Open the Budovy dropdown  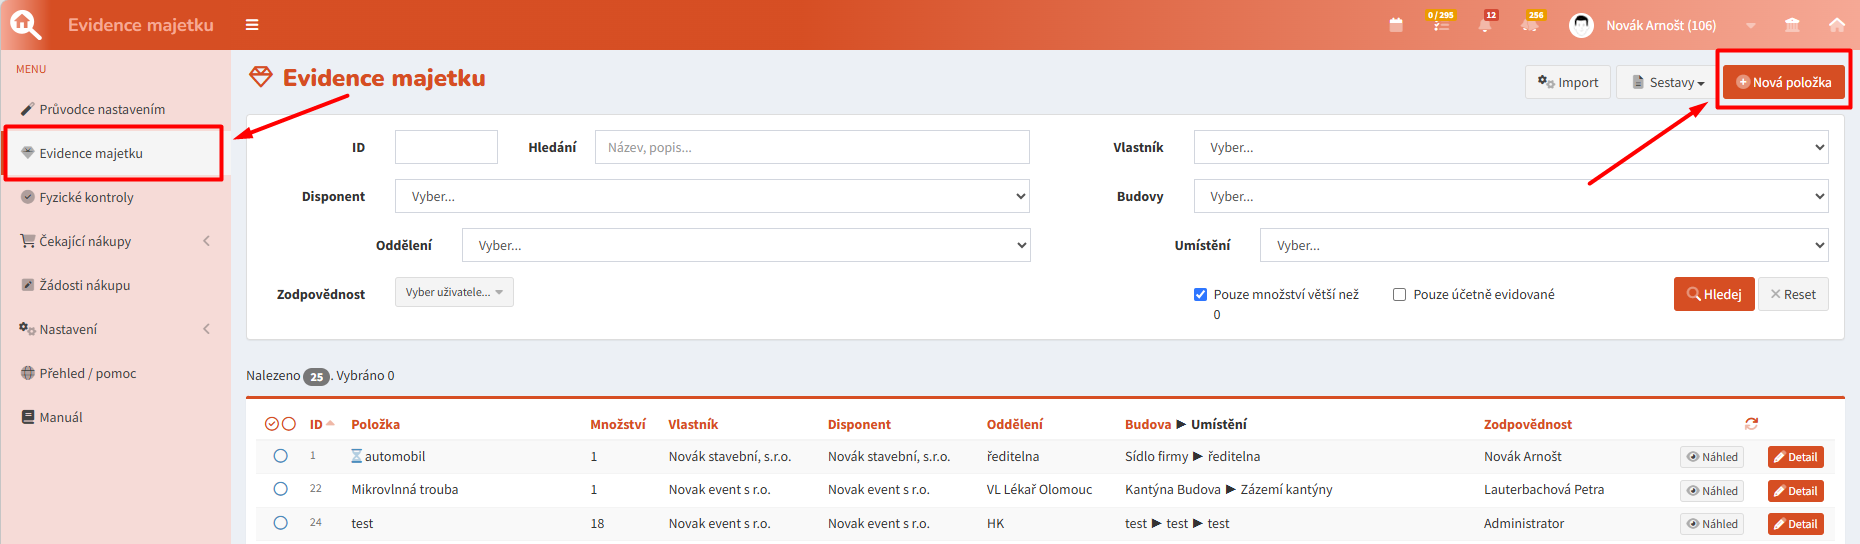[x=1511, y=196]
